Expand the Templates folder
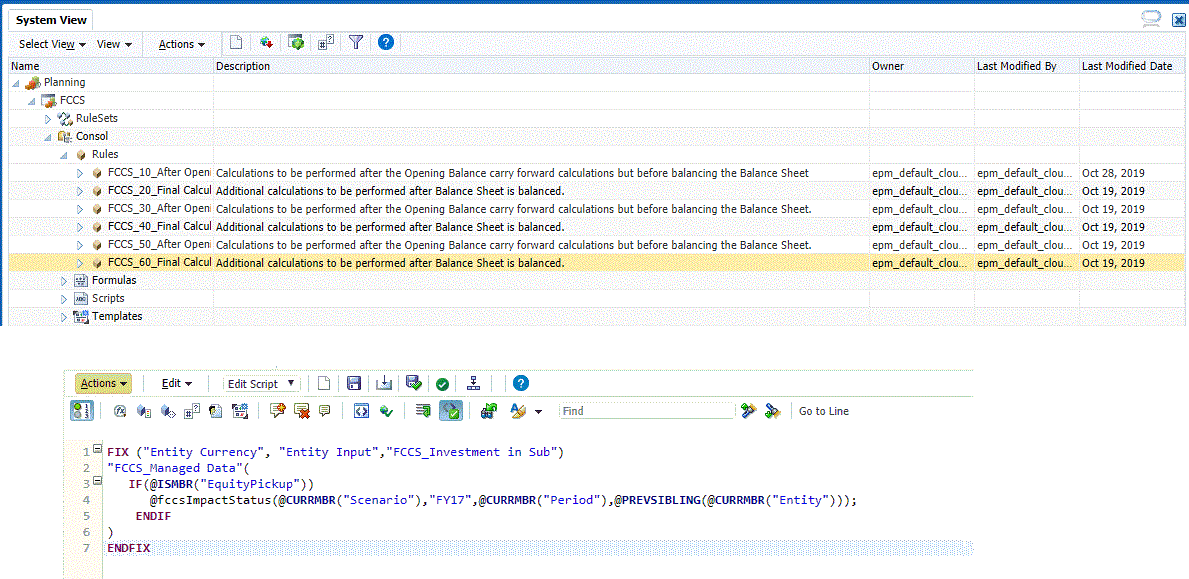Image resolution: width=1189 pixels, height=579 pixels. [x=64, y=317]
